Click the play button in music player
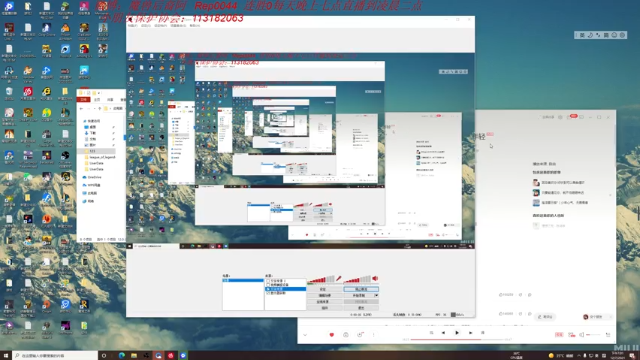The width and height of the screenshot is (640, 360). pyautogui.click(x=457, y=333)
